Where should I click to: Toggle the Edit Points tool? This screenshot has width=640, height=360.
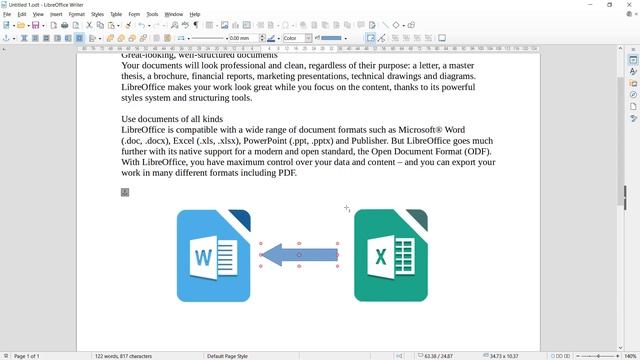pos(382,38)
